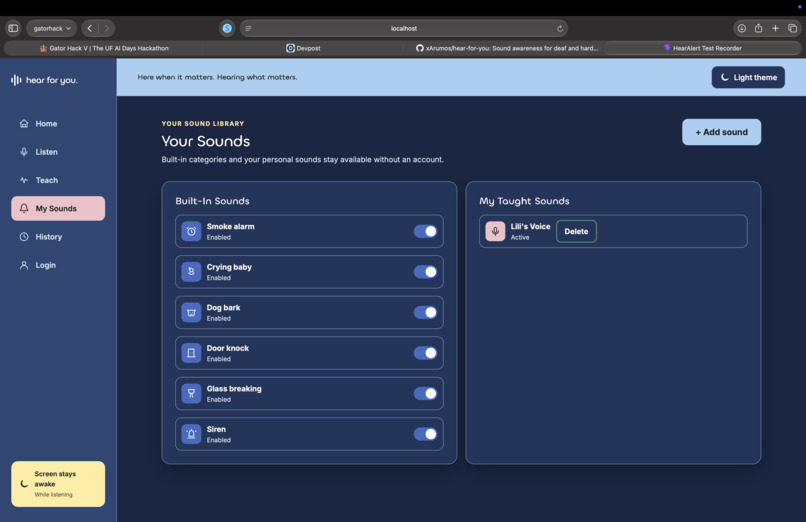The width and height of the screenshot is (806, 522).
Task: Switch to the Devpost tab
Action: pos(303,48)
